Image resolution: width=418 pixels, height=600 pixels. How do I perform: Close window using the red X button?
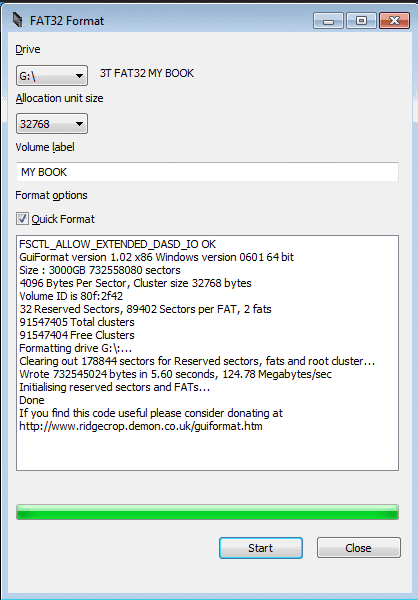coord(394,21)
